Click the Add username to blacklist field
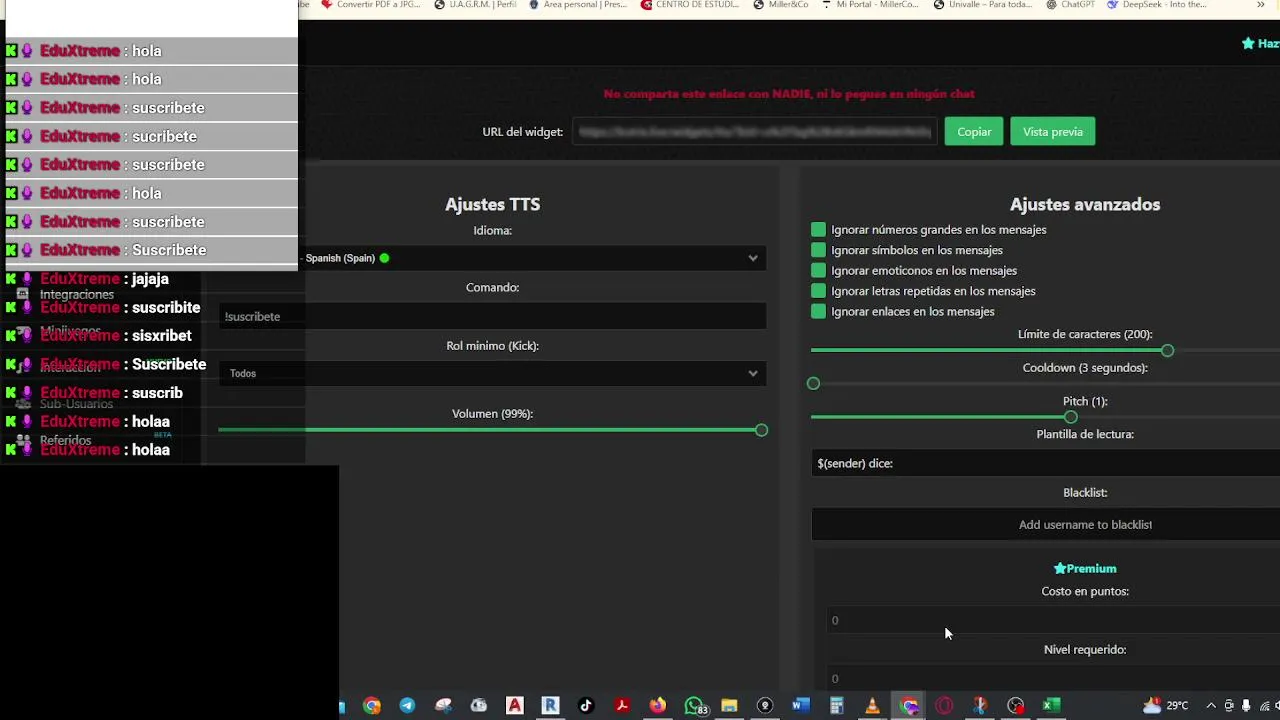 click(x=1045, y=524)
